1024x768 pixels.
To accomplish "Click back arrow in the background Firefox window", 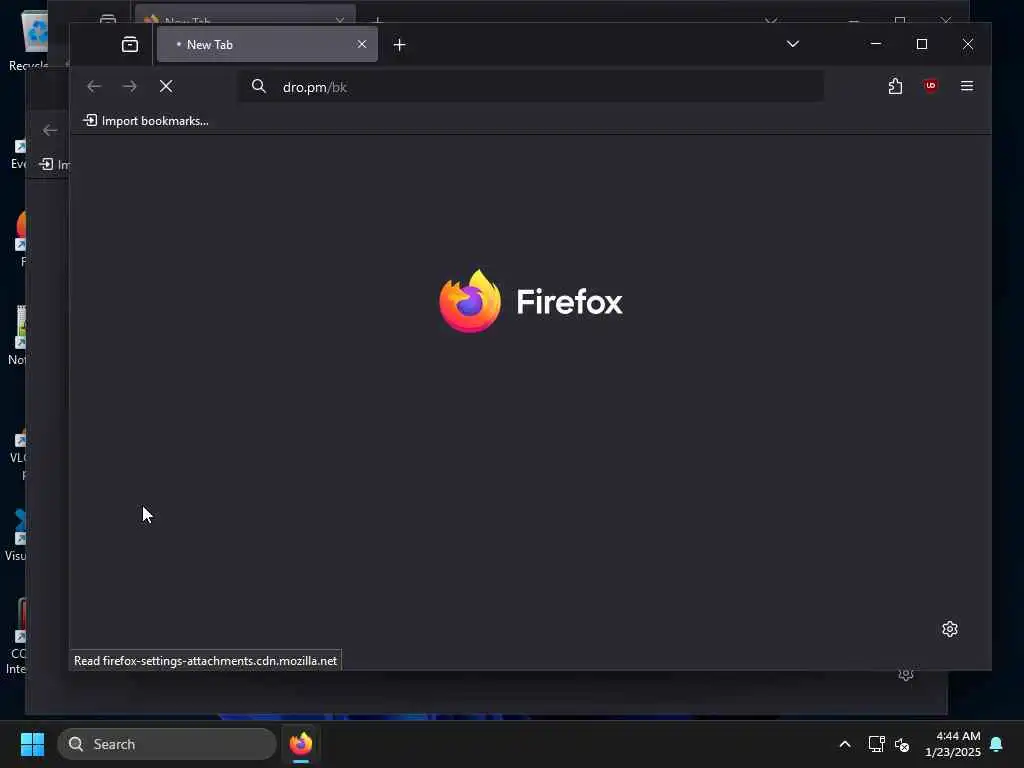I will [x=50, y=131].
